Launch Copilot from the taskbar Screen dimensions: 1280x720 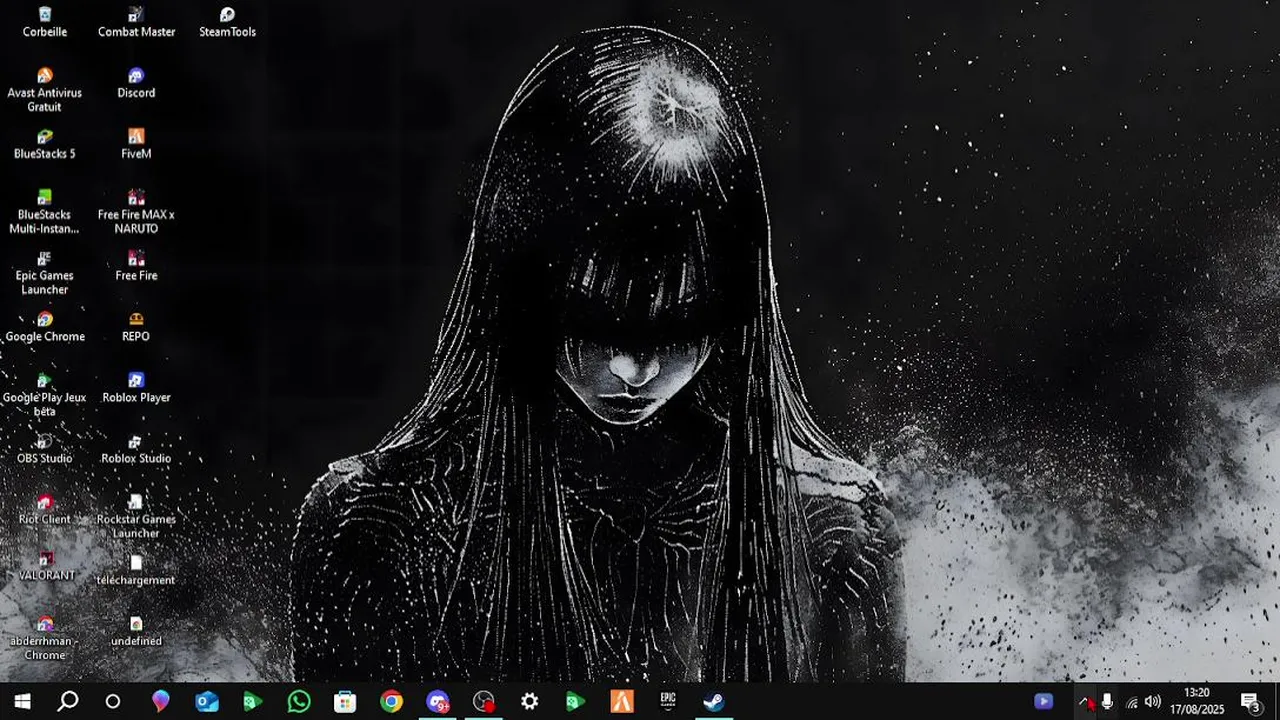[x=161, y=701]
